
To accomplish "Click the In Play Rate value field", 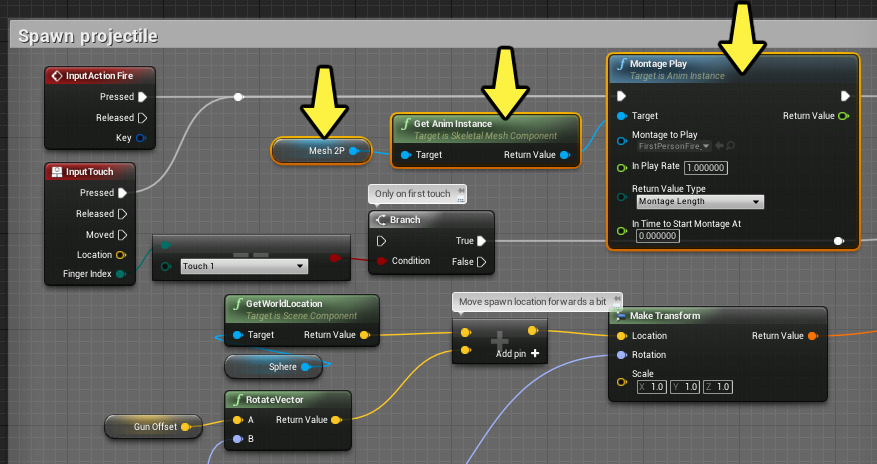I will [x=705, y=167].
